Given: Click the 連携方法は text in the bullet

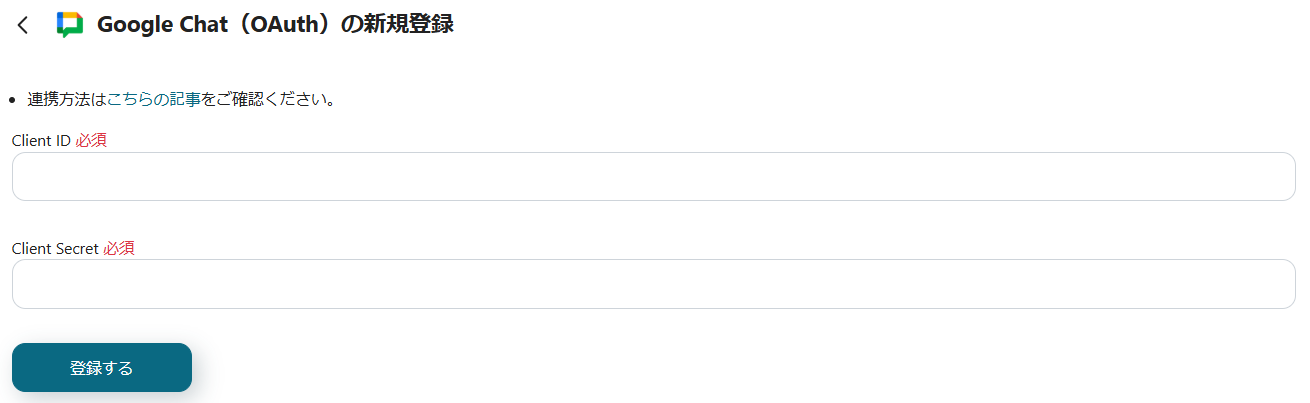Looking at the screenshot, I should tap(67, 99).
